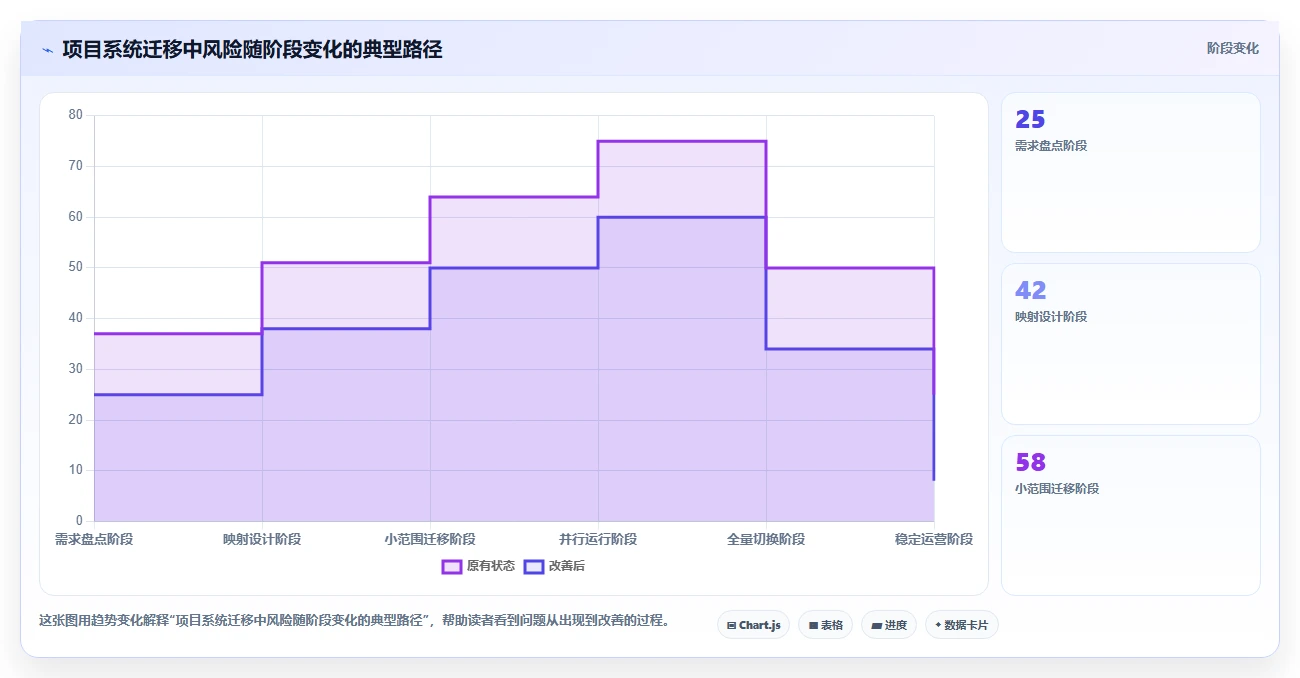This screenshot has height=678, width=1300.
Task: Click the value 42 in second card
Action: 1030,290
